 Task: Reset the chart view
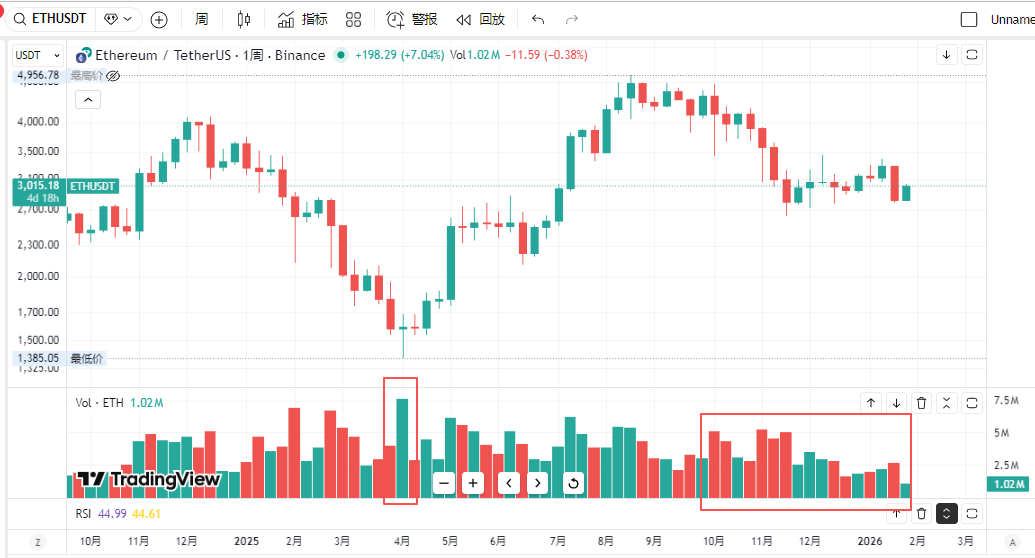coord(574,483)
